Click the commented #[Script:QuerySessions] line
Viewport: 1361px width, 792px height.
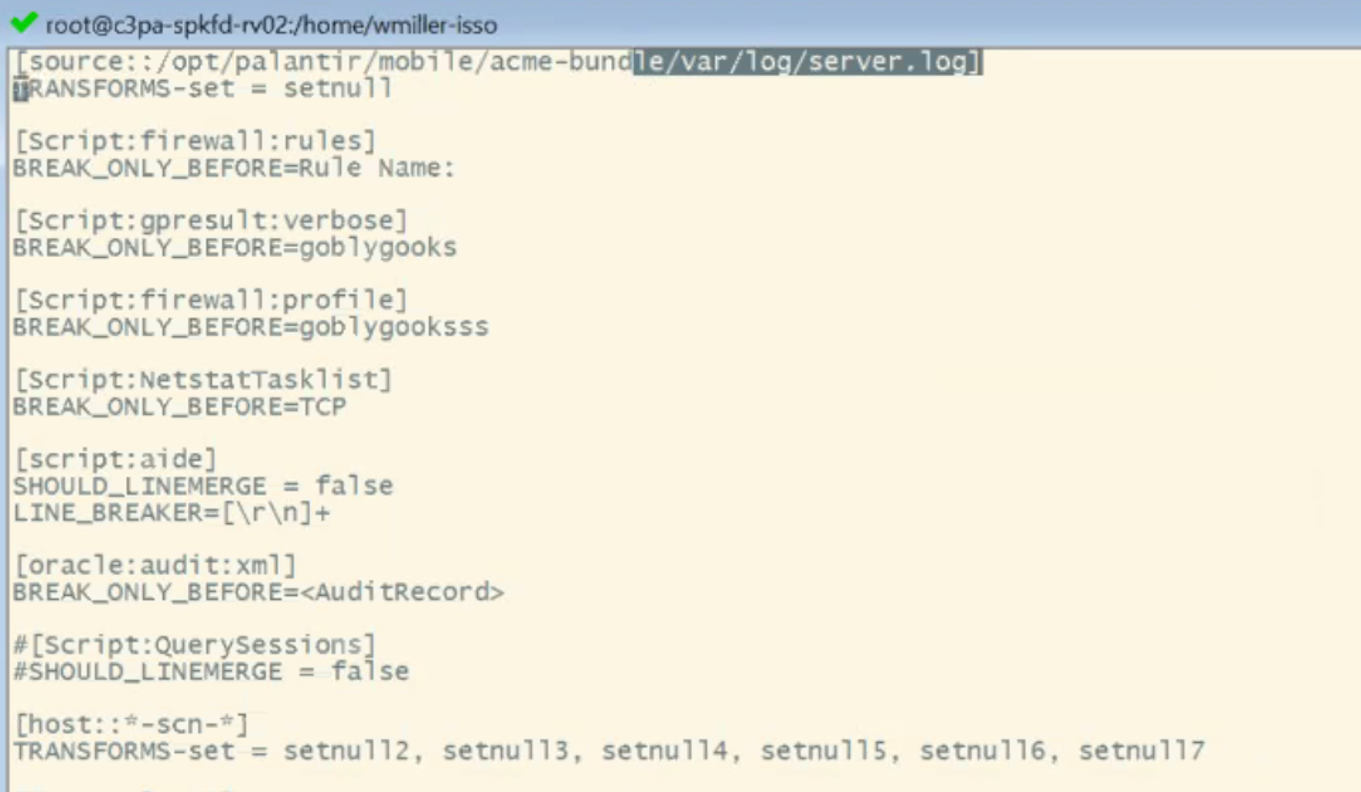195,645
